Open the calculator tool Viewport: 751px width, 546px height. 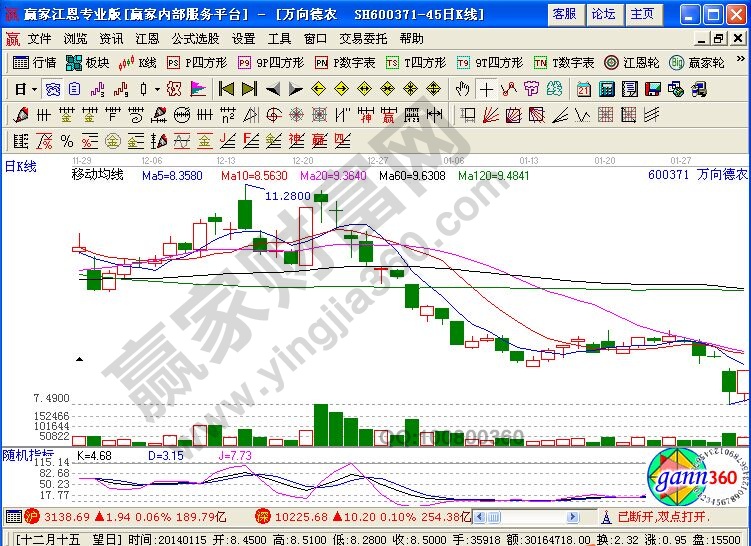[606, 88]
